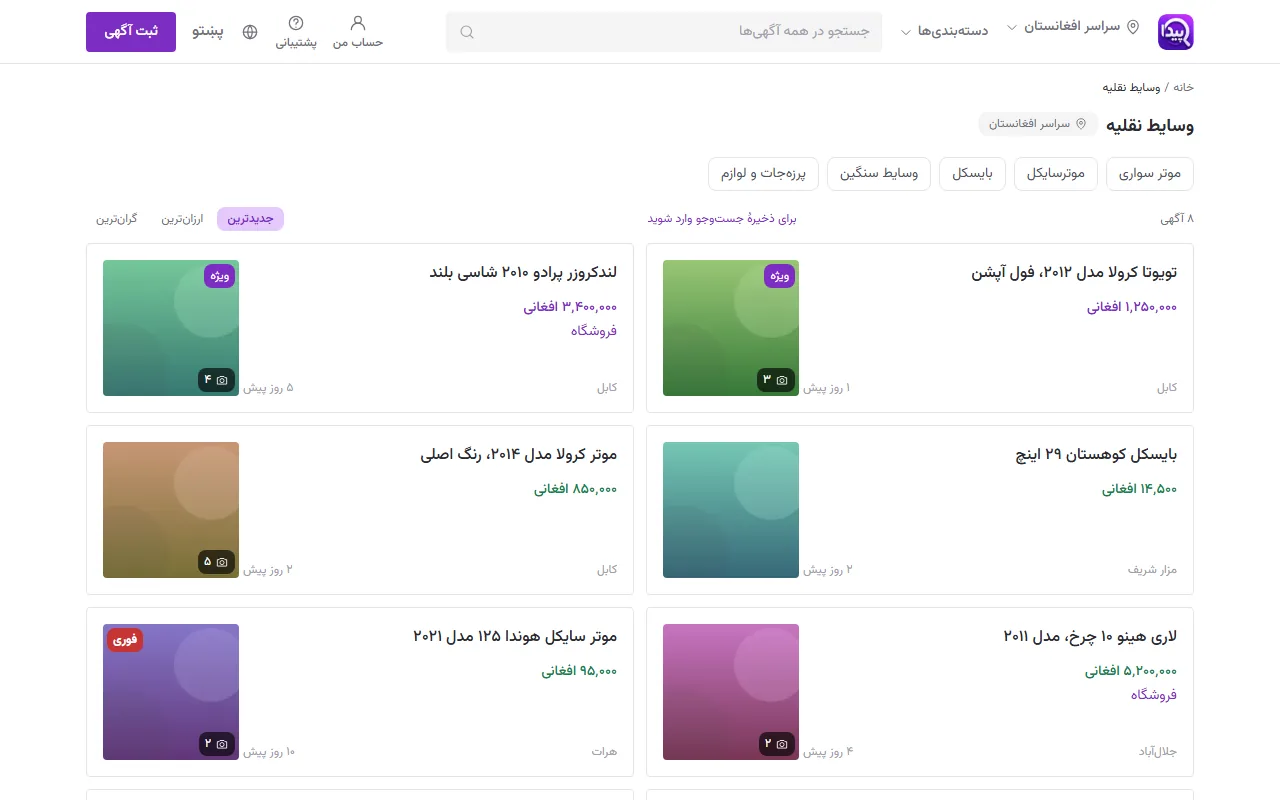Click photo count badge on Honda 125 listing

216,744
